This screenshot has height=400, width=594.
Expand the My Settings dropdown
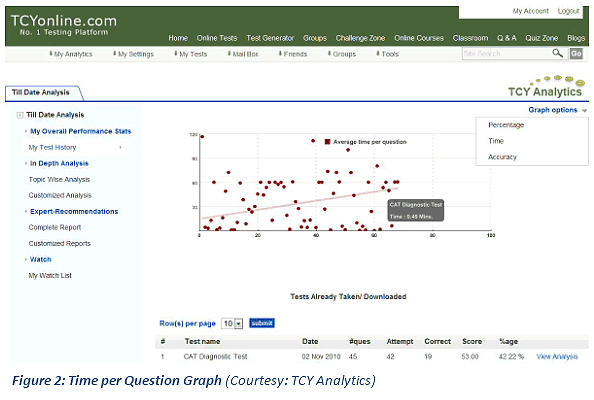133,54
